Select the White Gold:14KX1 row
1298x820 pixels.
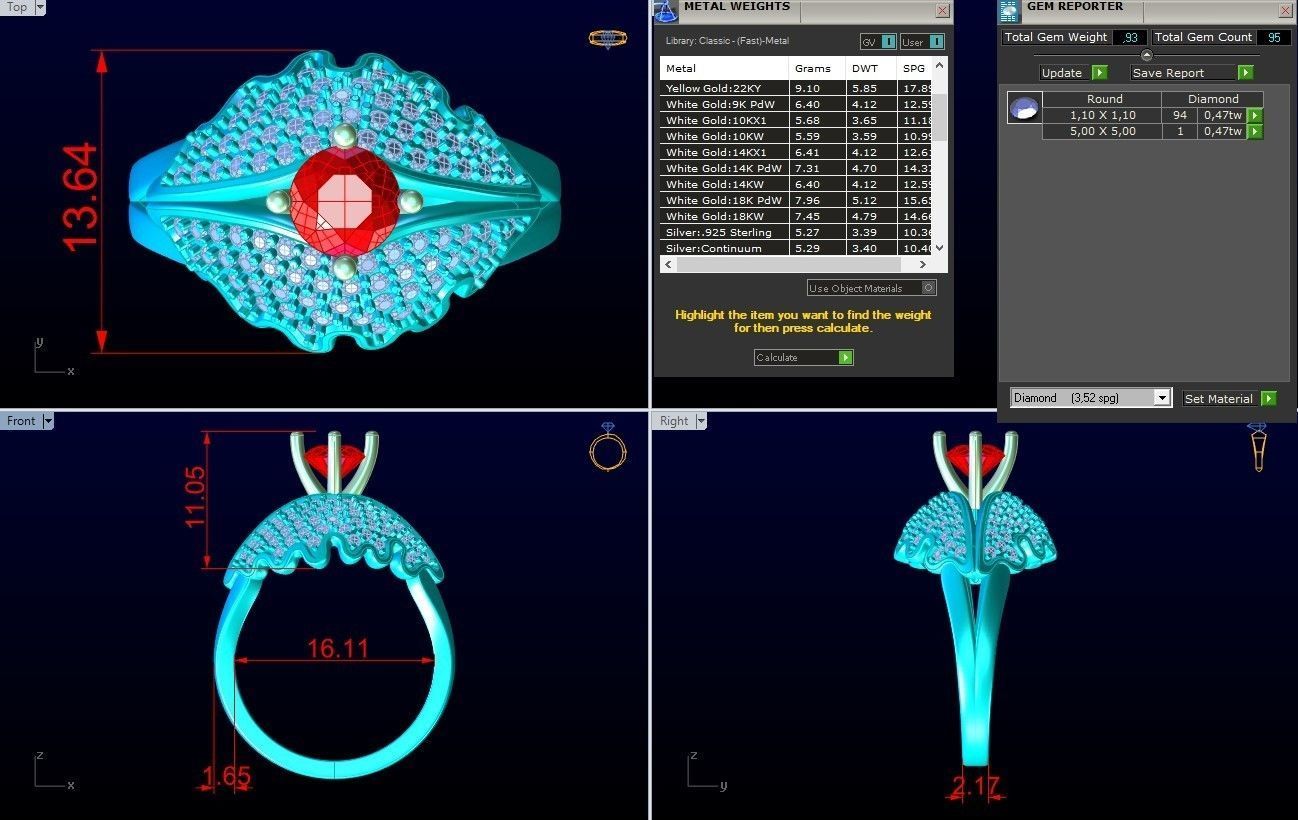point(796,152)
